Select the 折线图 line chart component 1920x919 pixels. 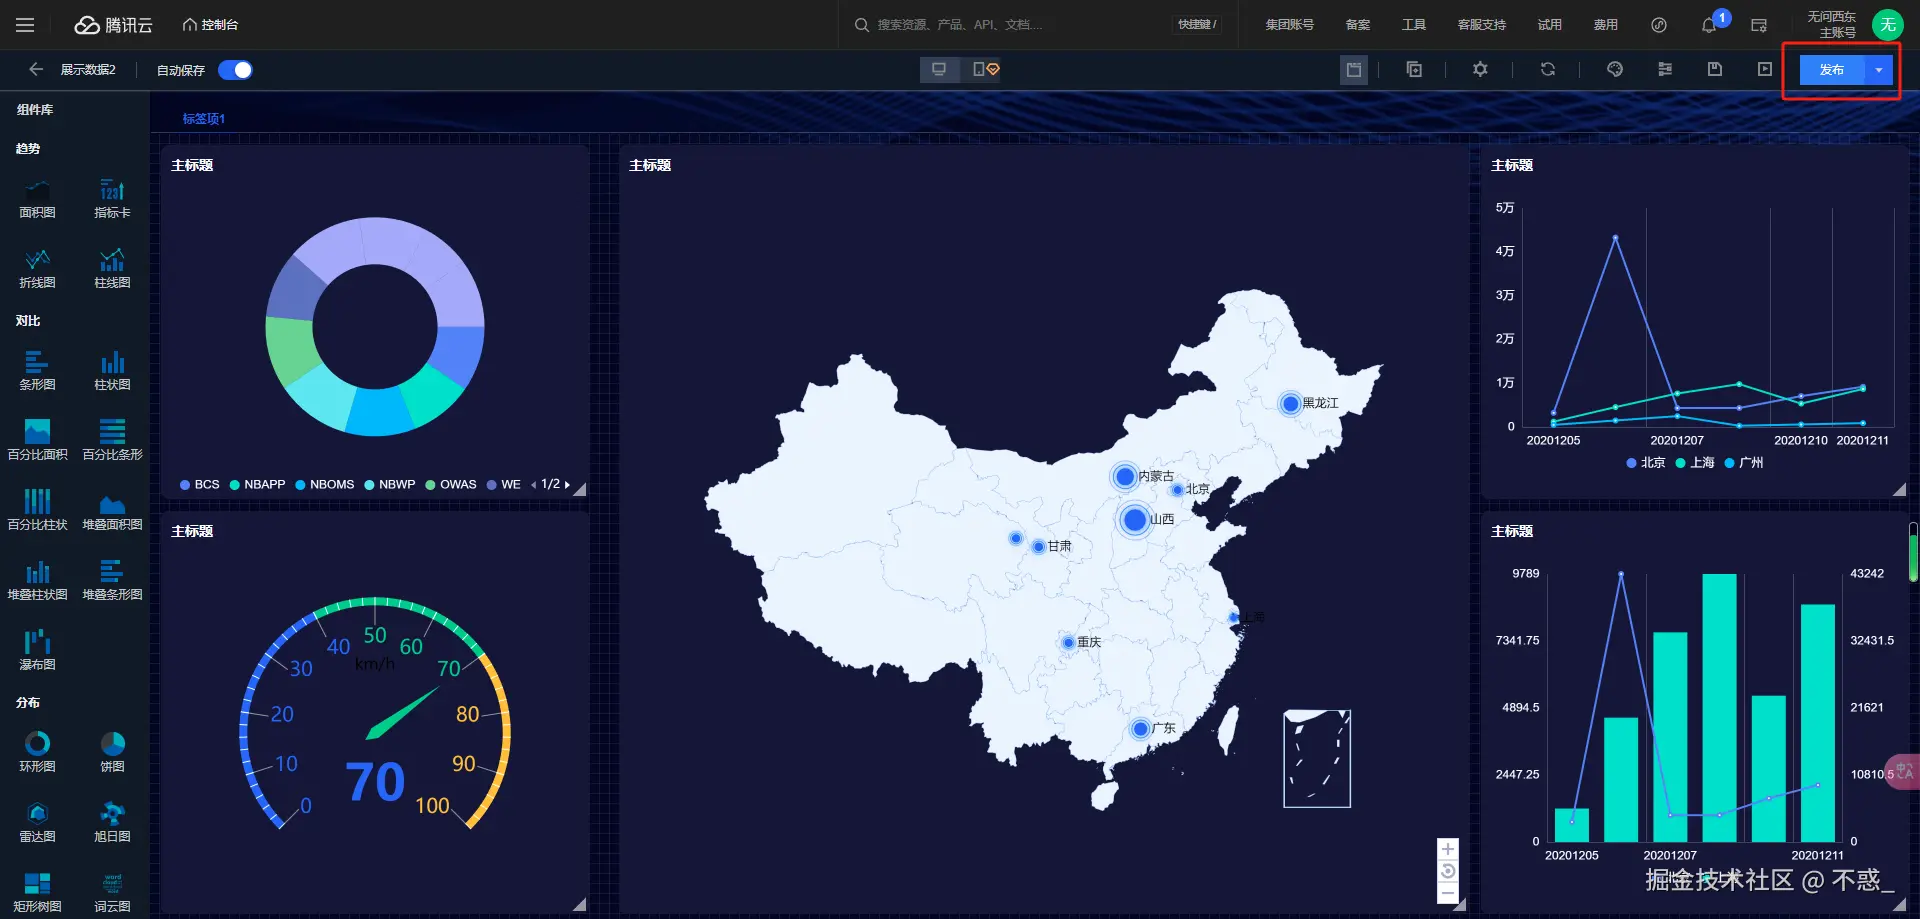37,268
